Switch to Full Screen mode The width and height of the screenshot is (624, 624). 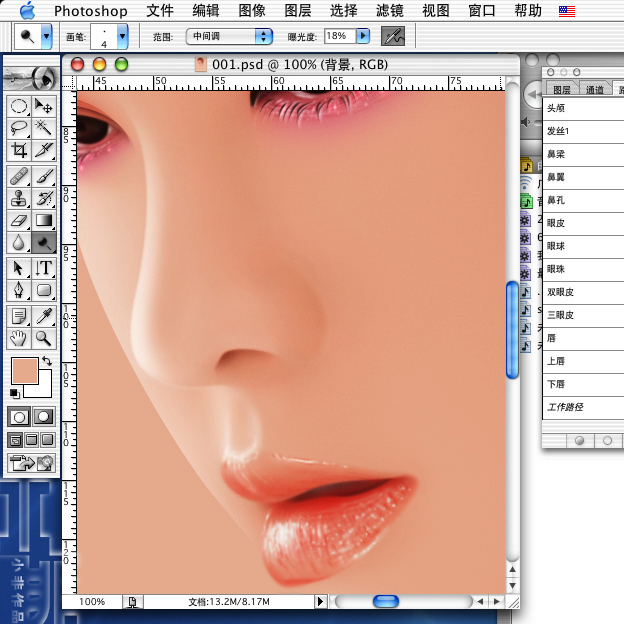pyautogui.click(x=47, y=440)
